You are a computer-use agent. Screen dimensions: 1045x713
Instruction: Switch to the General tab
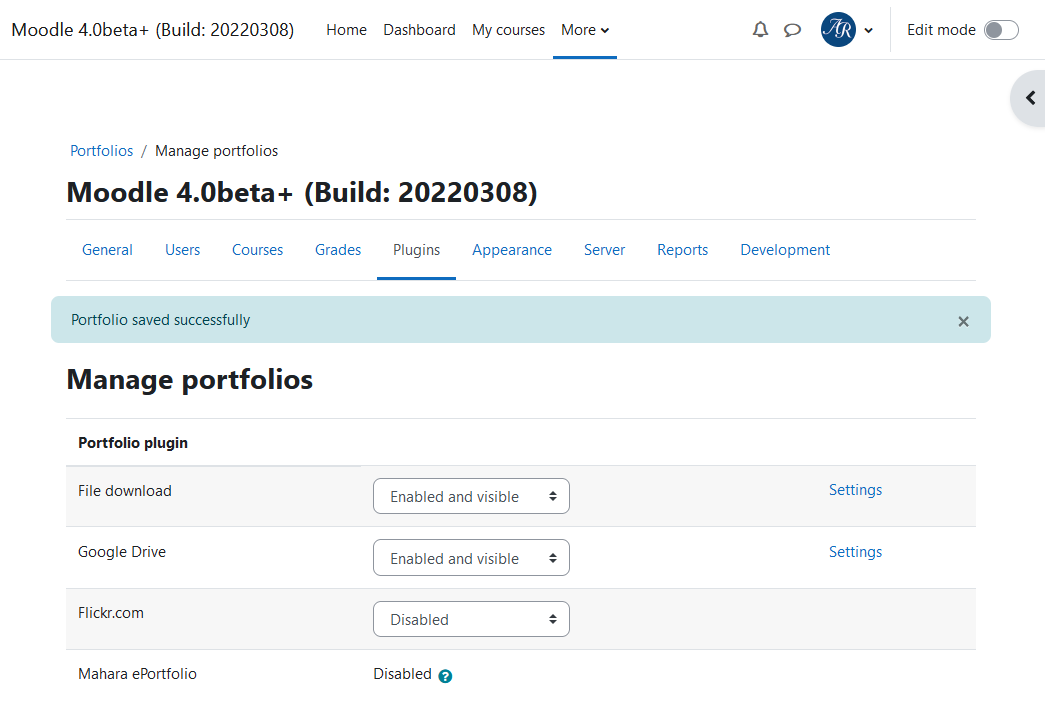(107, 250)
